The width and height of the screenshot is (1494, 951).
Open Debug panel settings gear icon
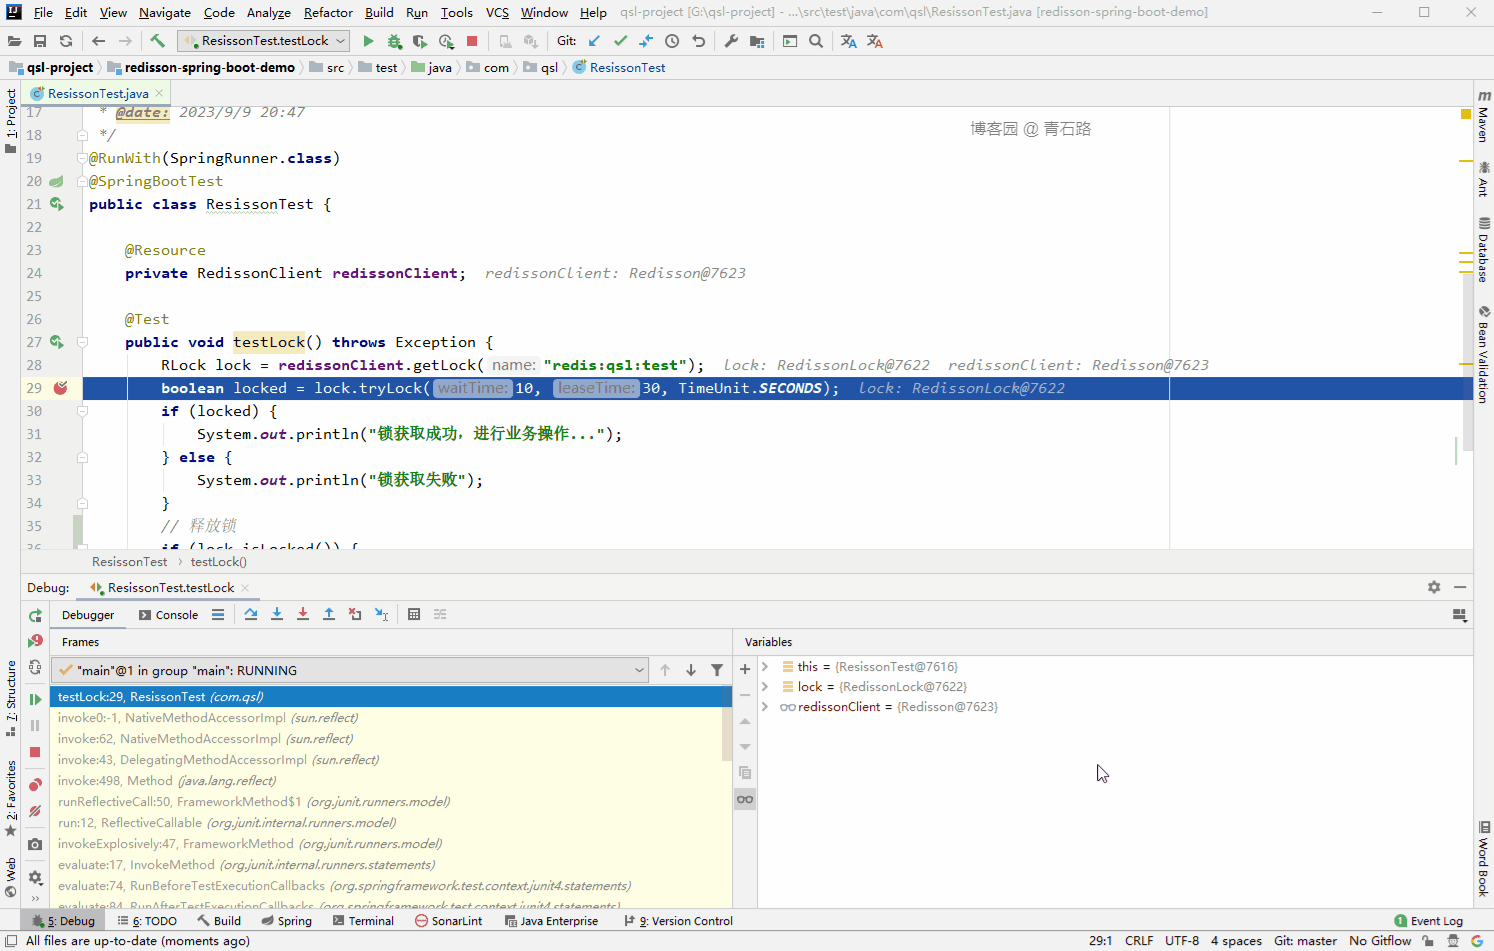[x=1434, y=587]
